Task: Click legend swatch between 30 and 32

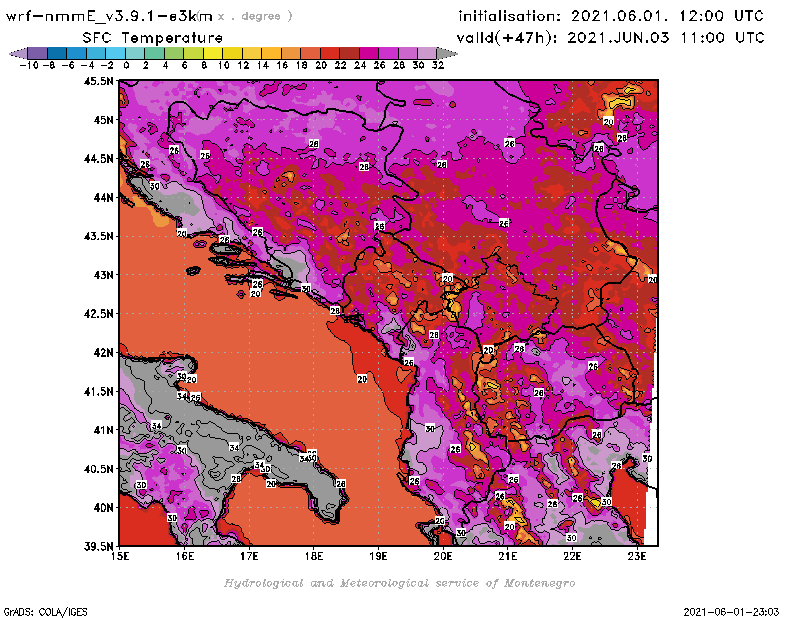Action: pyautogui.click(x=427, y=53)
